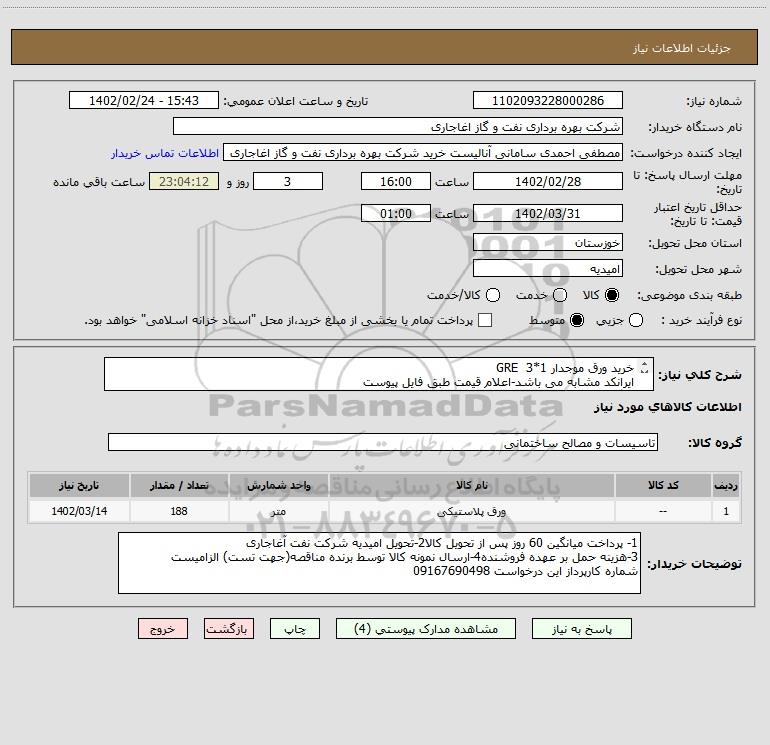Click the row number cell 1

click(726, 511)
